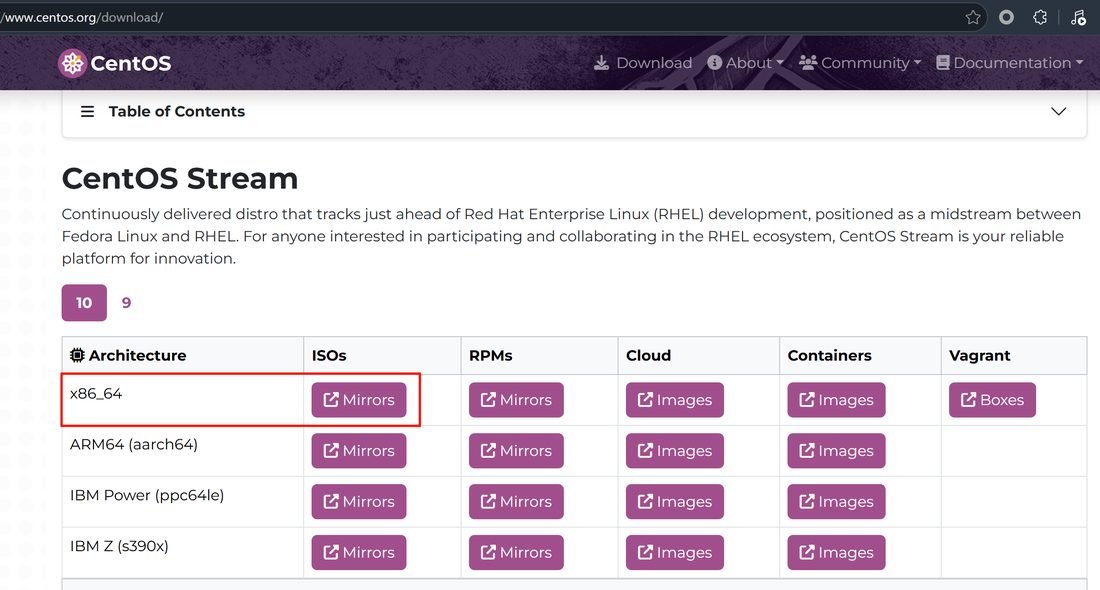Open the media control music note icon

(x=1078, y=18)
